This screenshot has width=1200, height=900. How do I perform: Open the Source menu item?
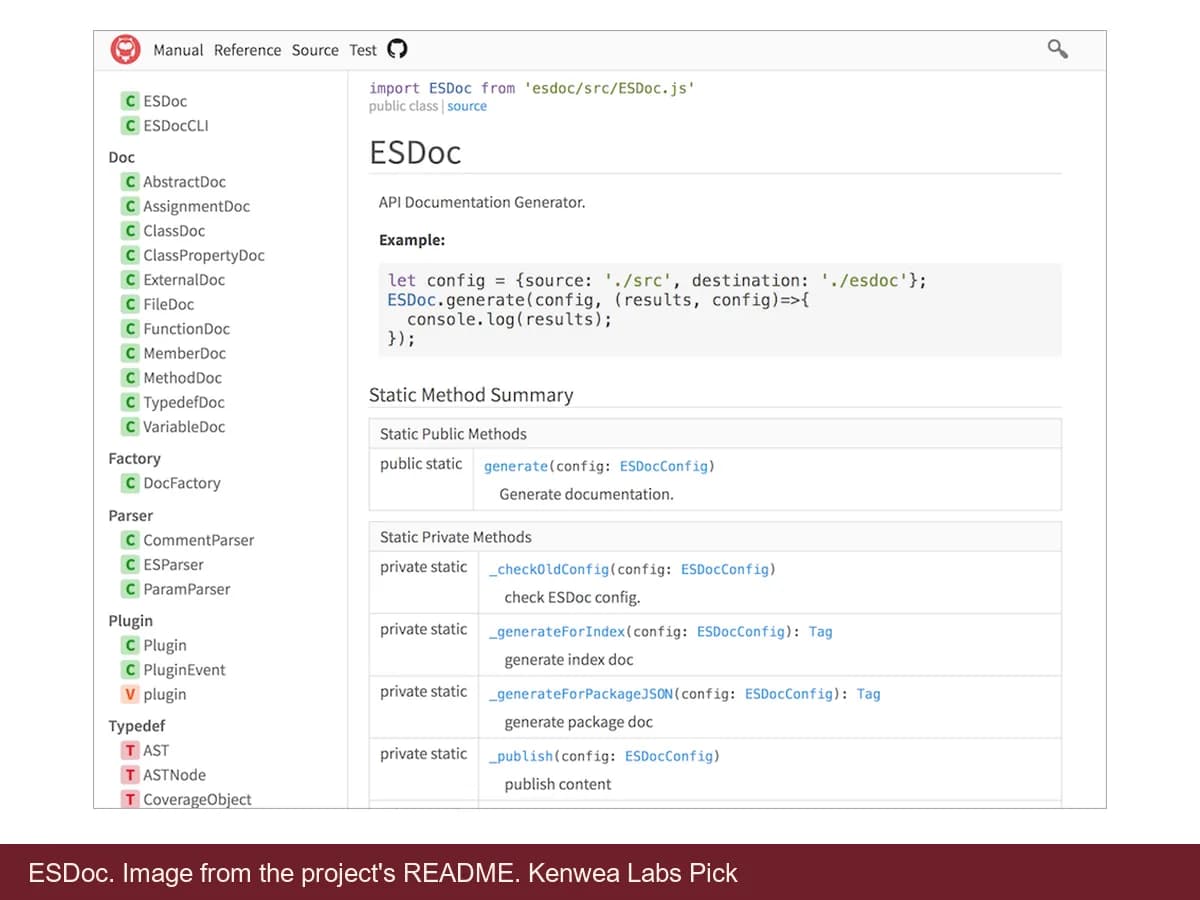click(x=315, y=50)
